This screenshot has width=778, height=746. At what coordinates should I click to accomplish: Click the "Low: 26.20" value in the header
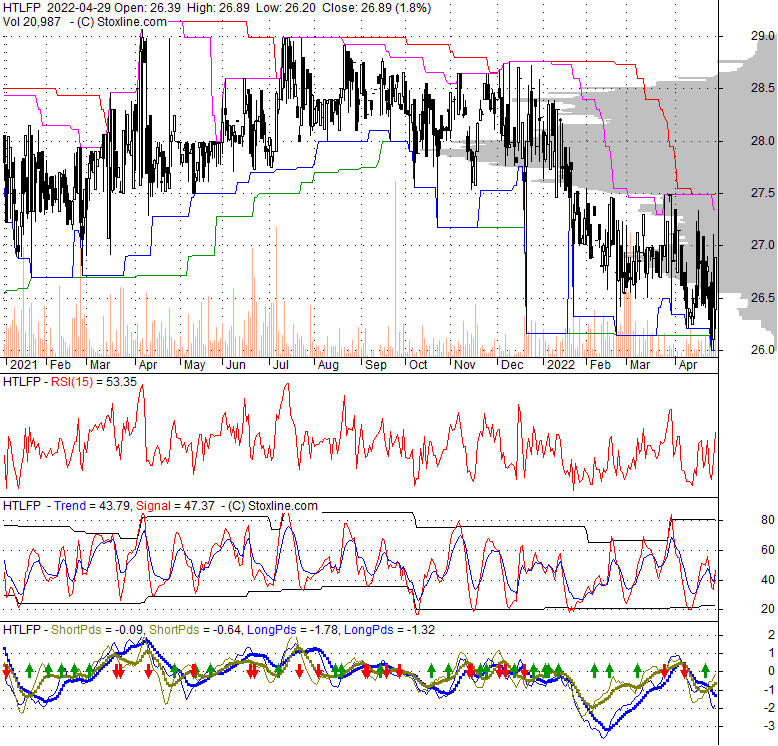[x=284, y=8]
